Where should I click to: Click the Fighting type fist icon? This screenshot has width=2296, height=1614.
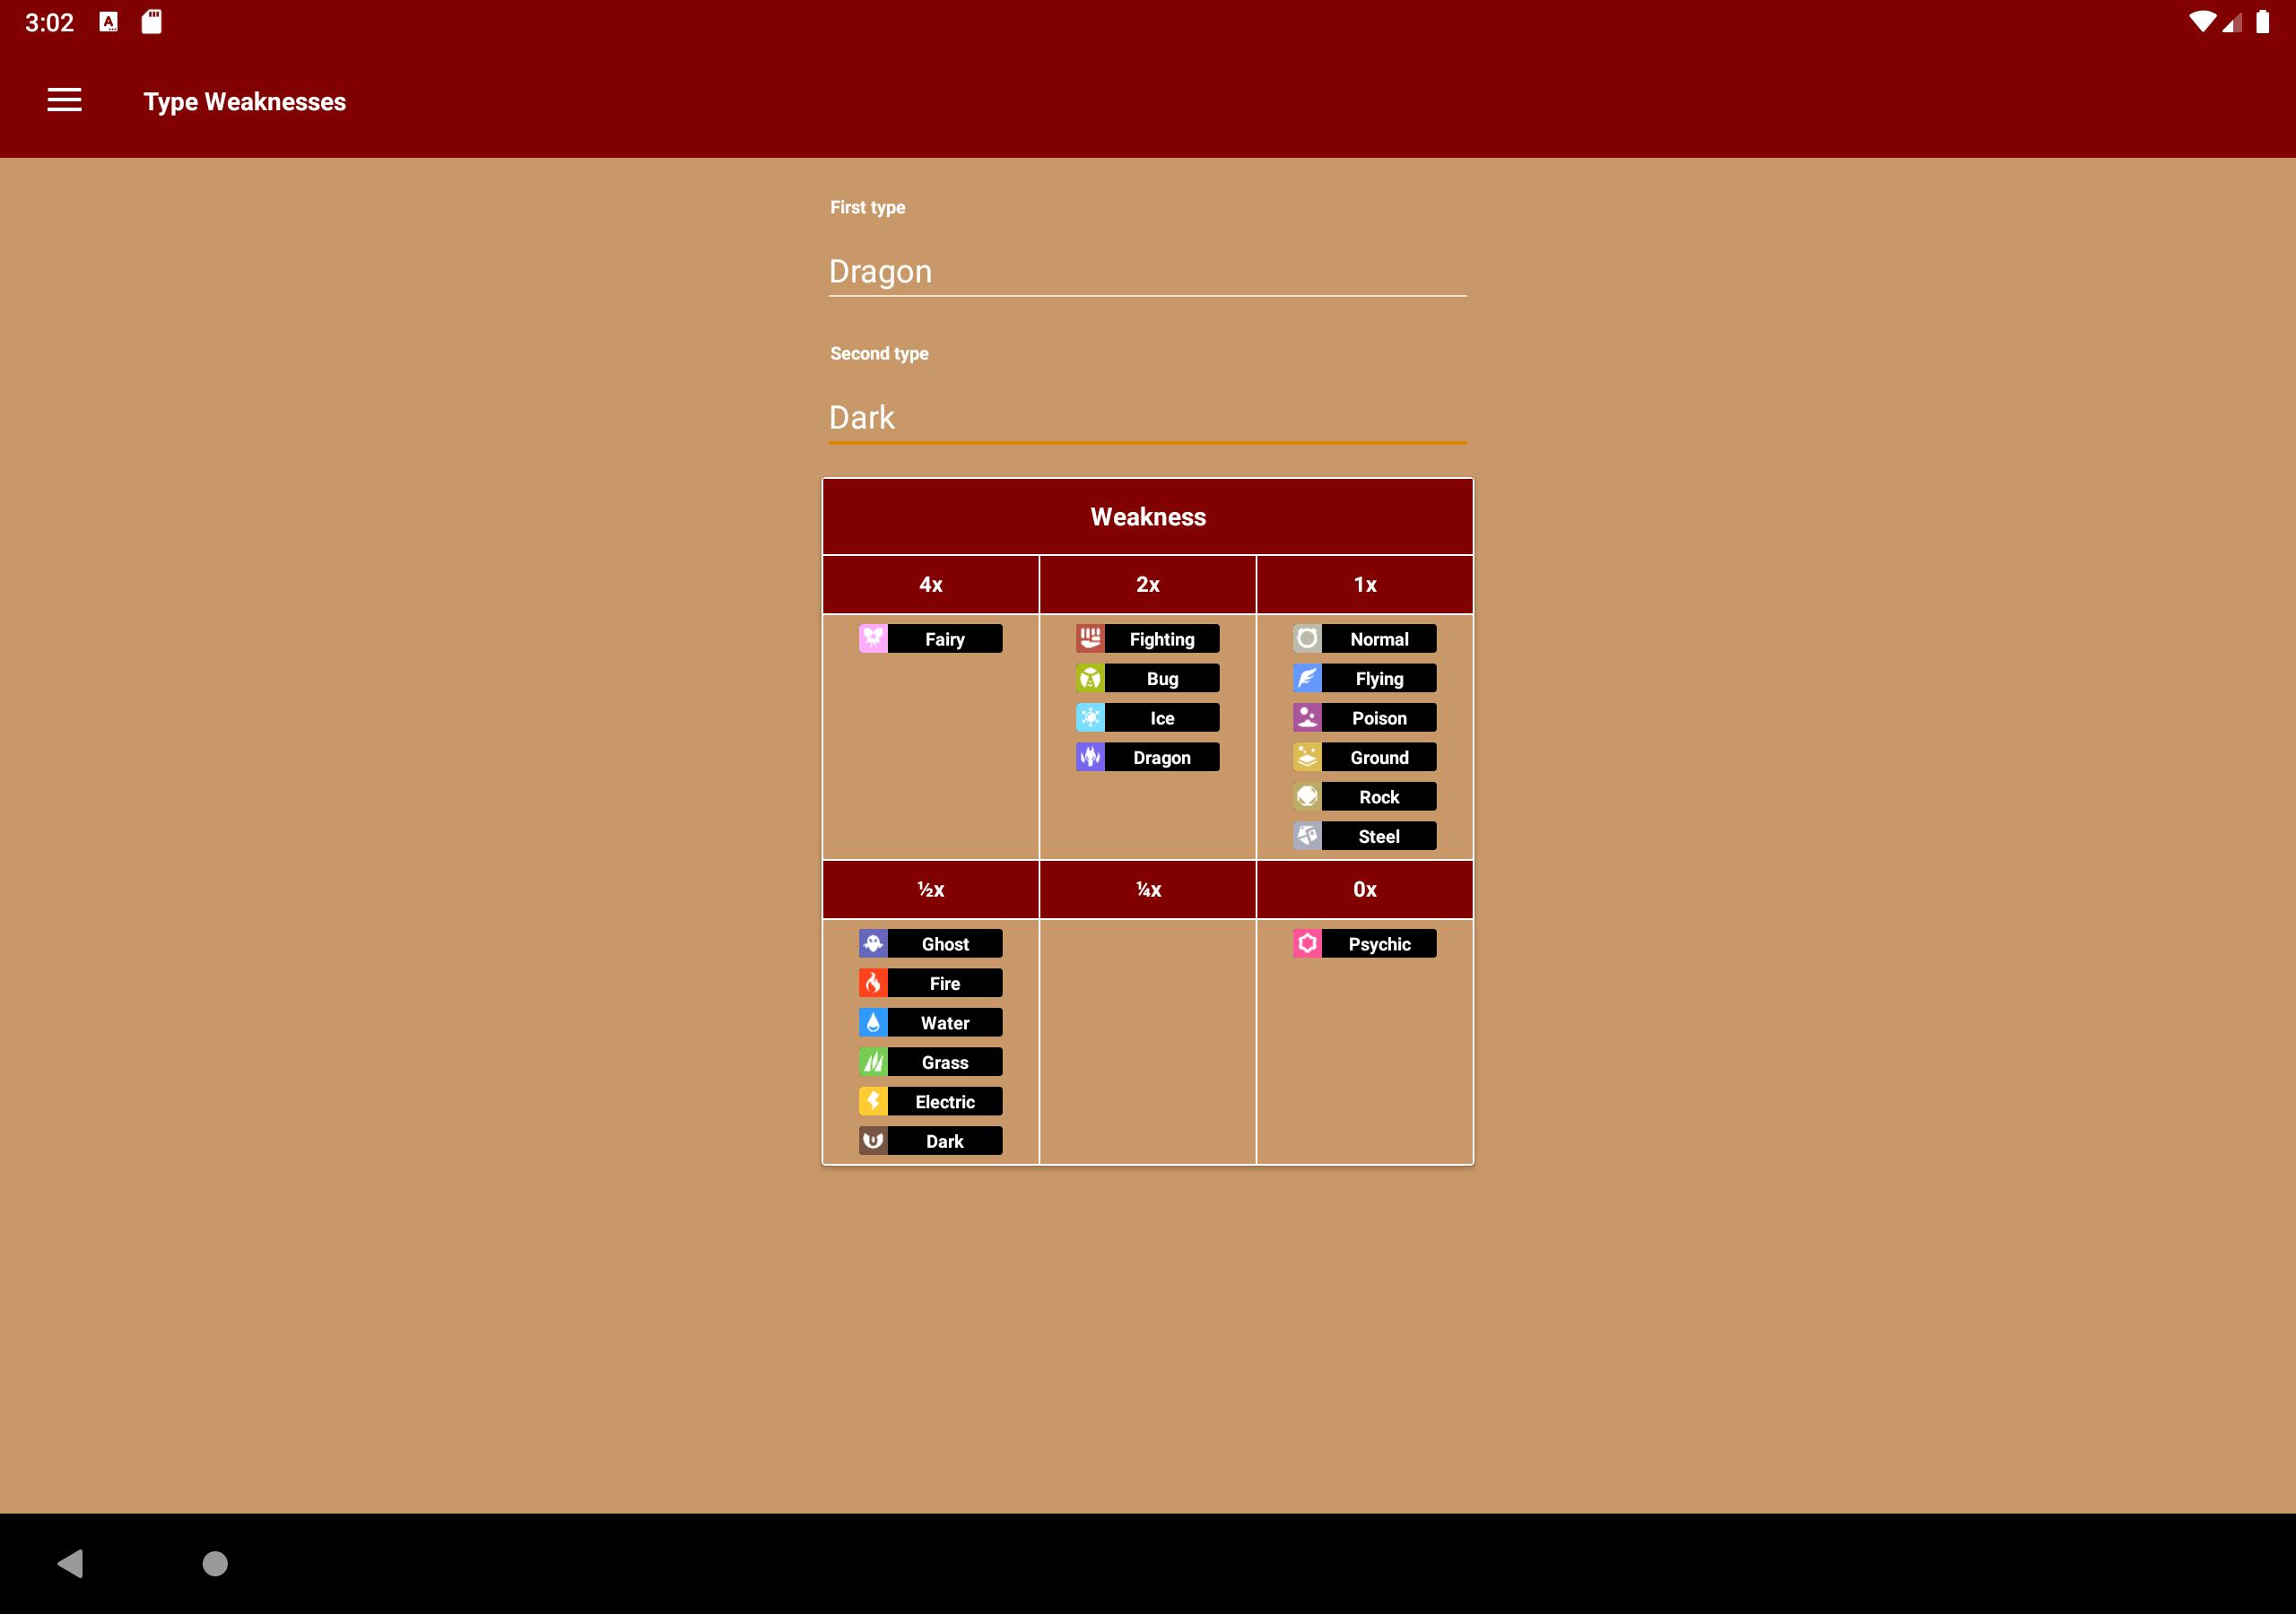pos(1090,639)
